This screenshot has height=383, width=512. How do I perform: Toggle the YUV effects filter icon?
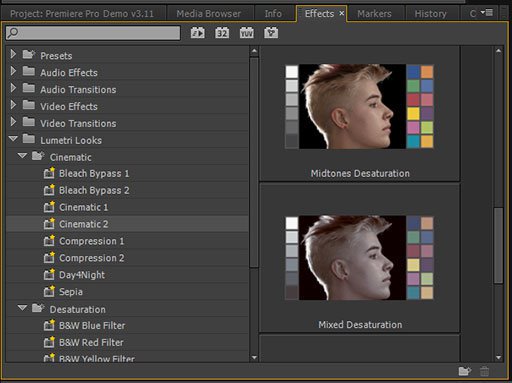click(246, 33)
